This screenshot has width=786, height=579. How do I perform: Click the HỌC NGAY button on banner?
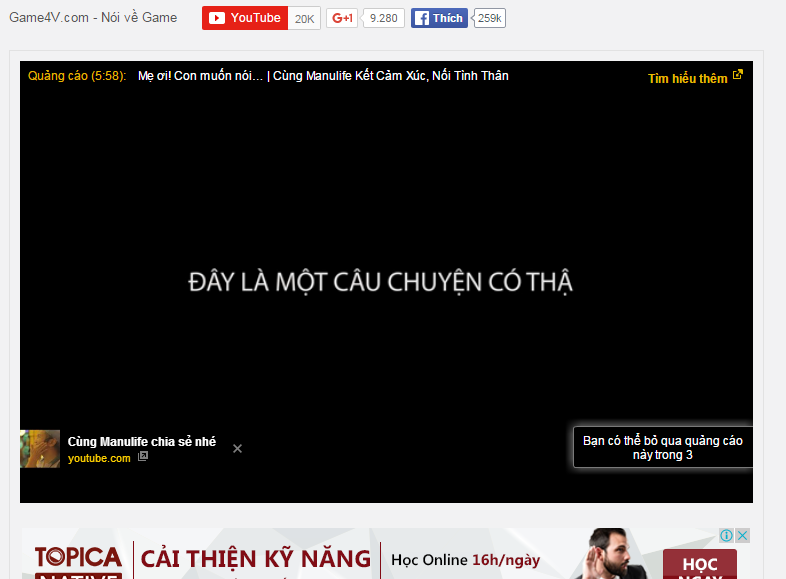click(x=700, y=564)
